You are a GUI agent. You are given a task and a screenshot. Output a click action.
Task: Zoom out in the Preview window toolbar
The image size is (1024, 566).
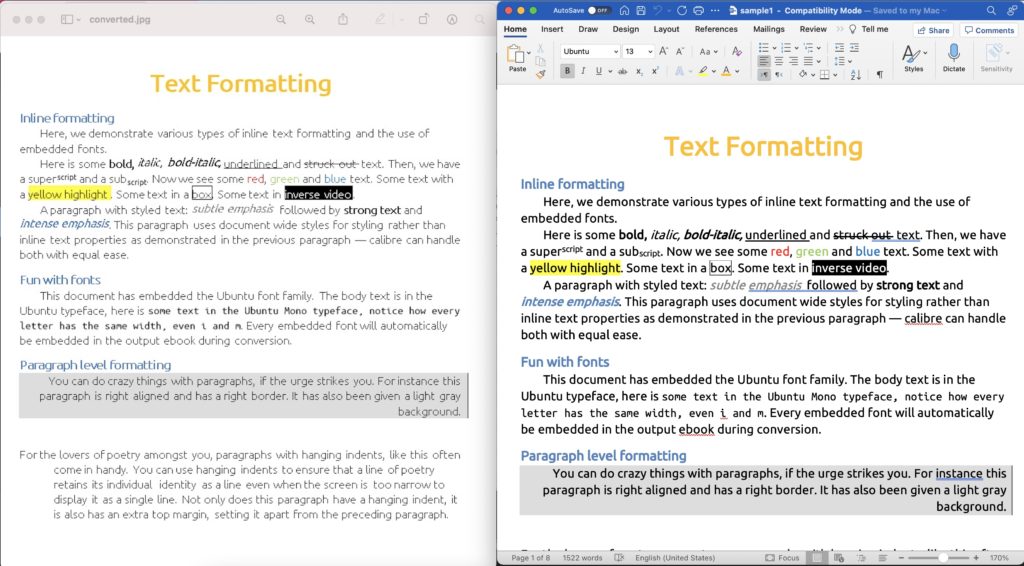coord(281,20)
